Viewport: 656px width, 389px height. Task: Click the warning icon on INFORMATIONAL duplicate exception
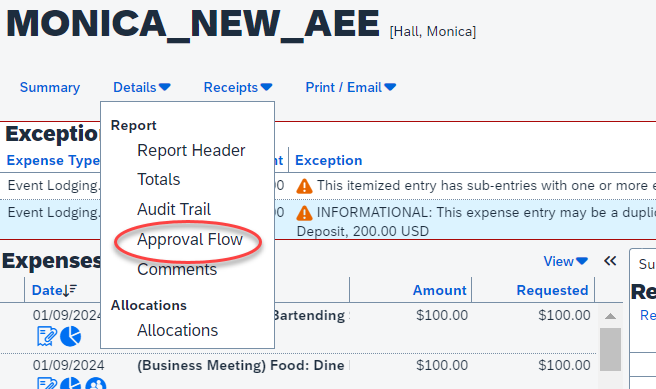(304, 213)
